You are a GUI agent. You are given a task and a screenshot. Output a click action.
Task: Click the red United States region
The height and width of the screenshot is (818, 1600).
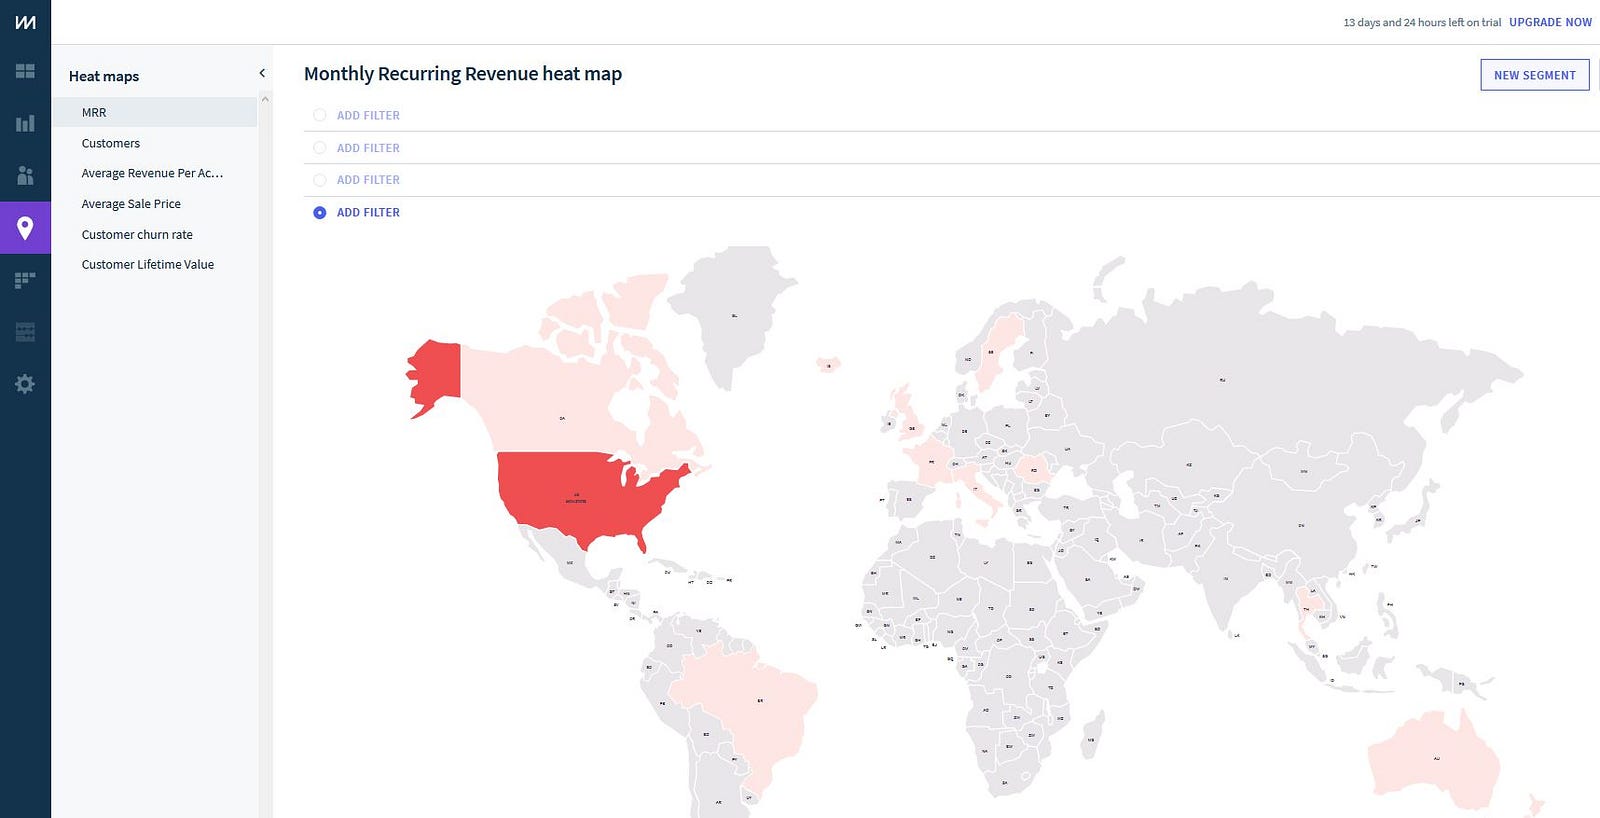point(575,495)
